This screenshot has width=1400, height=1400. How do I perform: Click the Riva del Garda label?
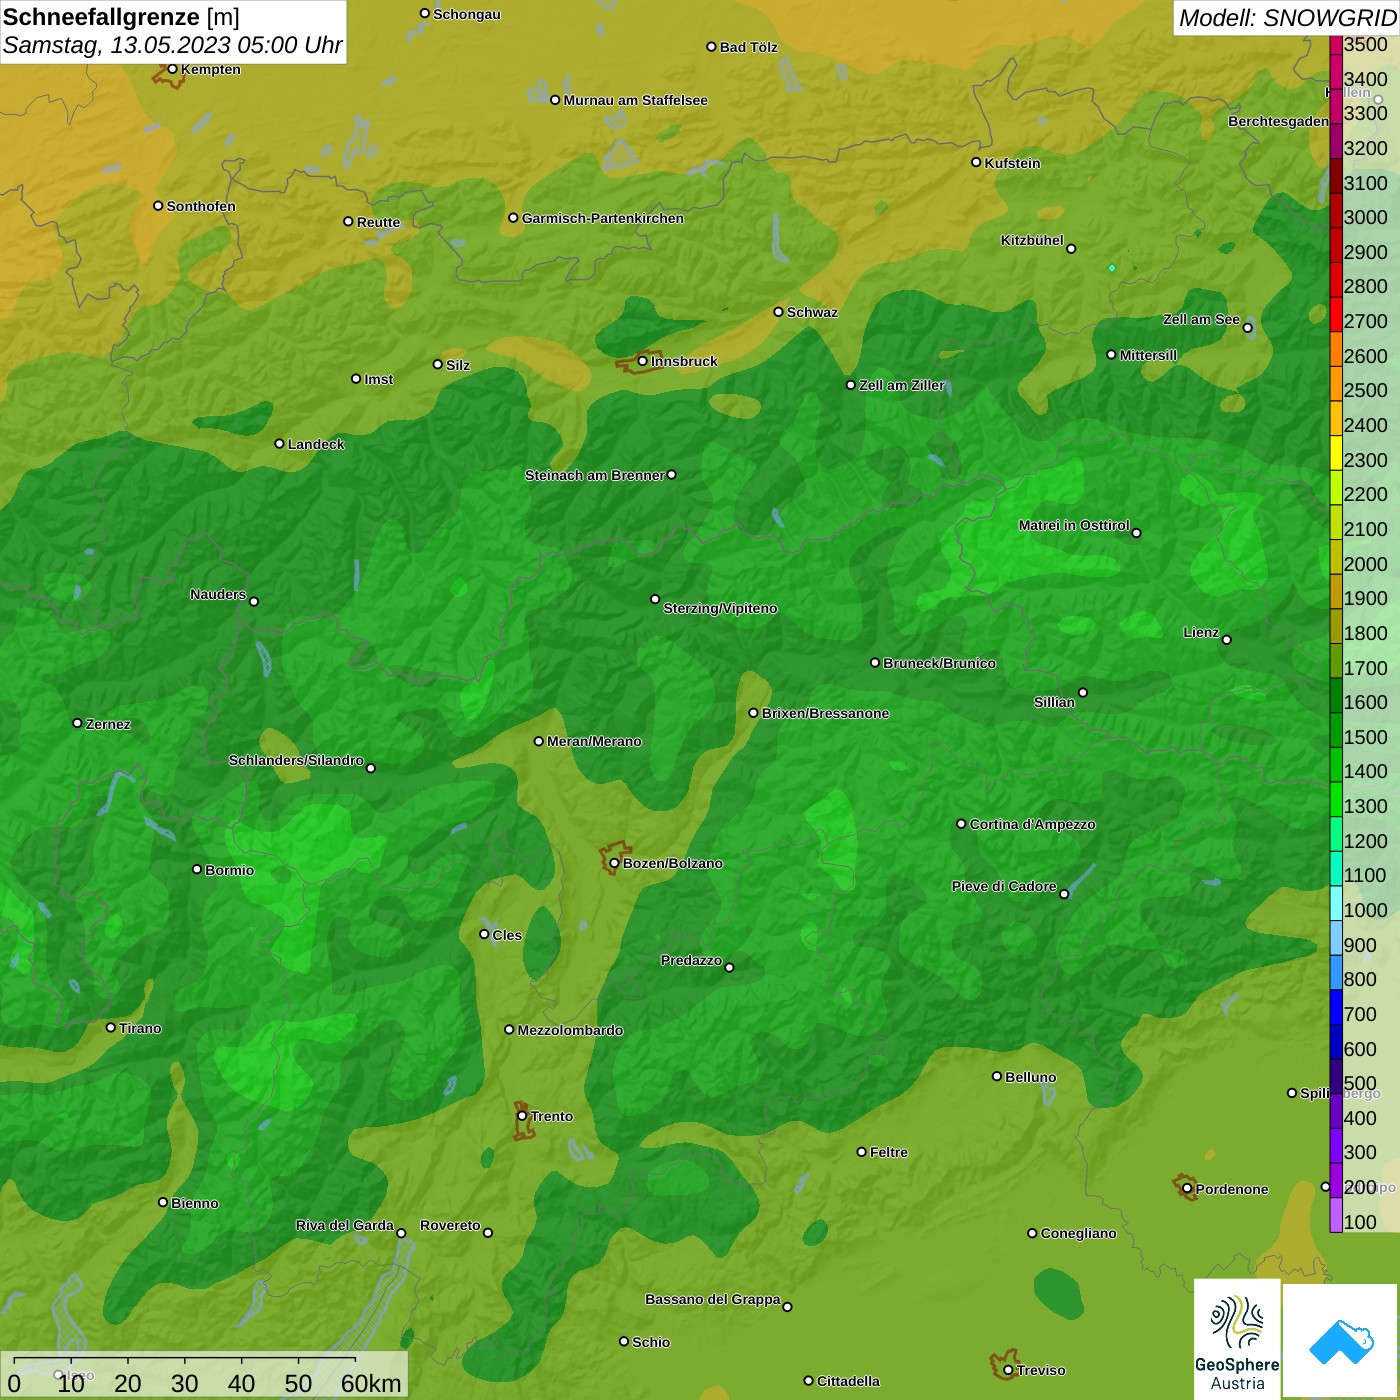coord(345,1225)
